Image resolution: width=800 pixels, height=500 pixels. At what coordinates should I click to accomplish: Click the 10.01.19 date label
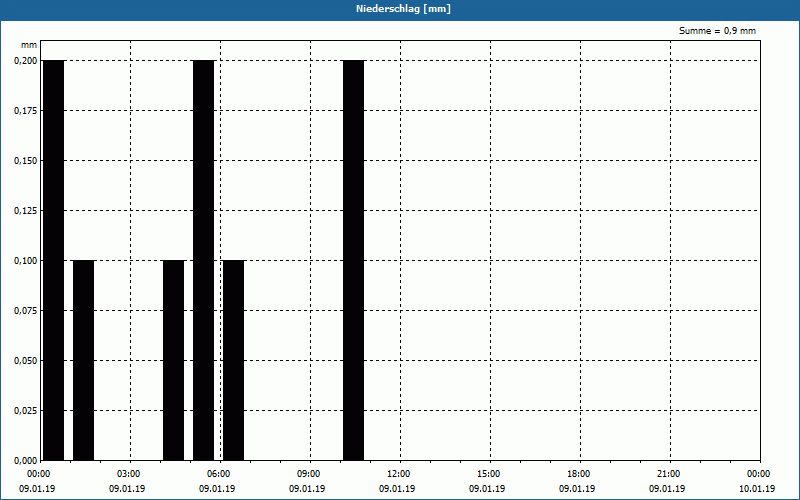point(757,489)
